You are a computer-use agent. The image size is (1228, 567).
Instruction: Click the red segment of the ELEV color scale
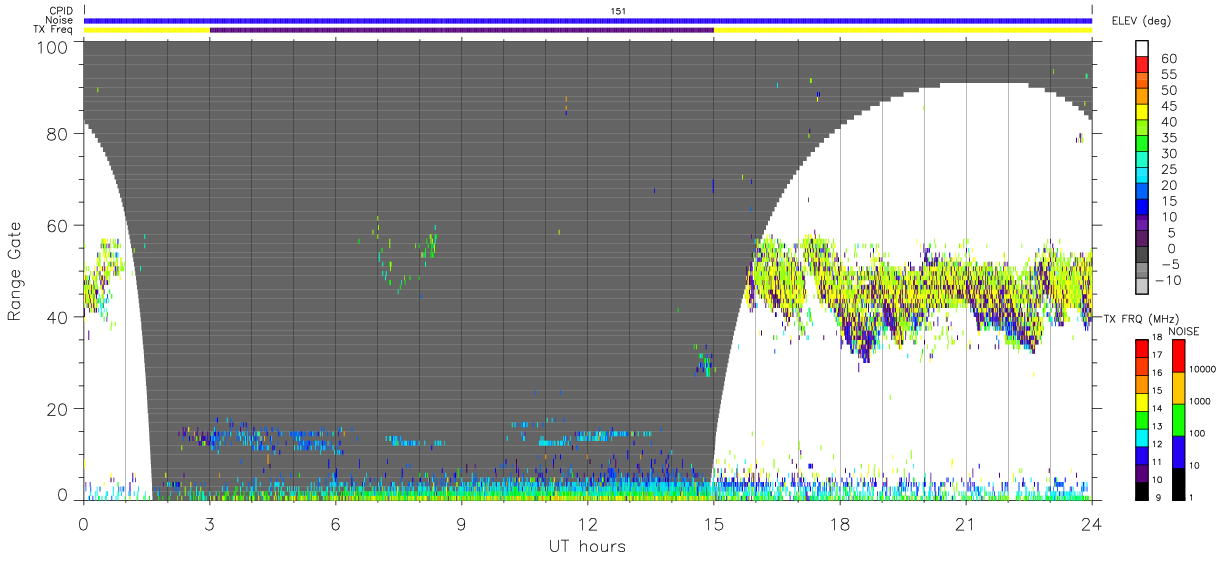(x=1143, y=65)
